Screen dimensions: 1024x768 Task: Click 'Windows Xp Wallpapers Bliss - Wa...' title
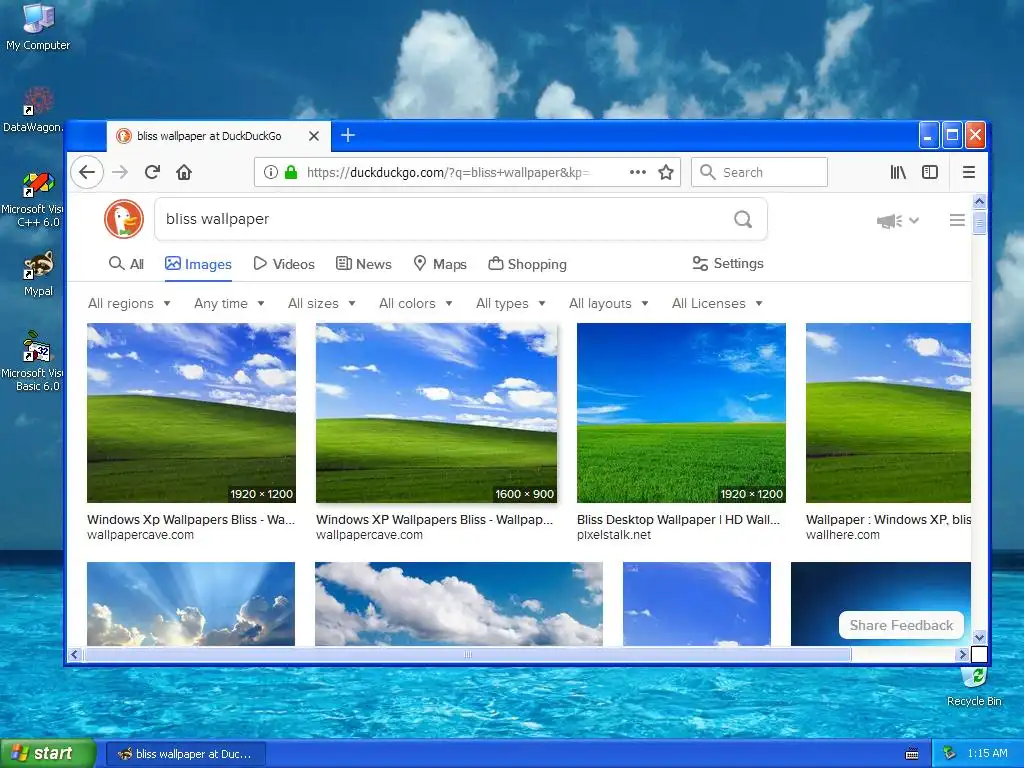click(191, 520)
